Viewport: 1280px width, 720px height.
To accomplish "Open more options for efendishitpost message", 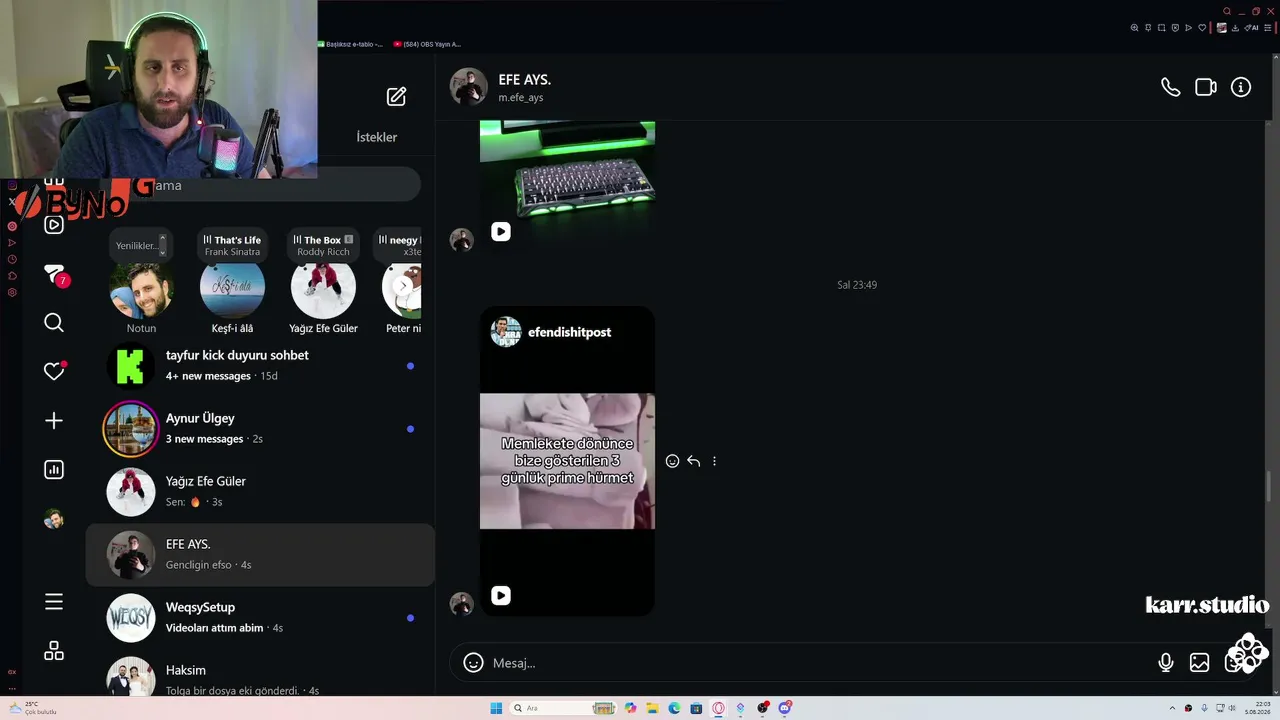I will (714, 461).
